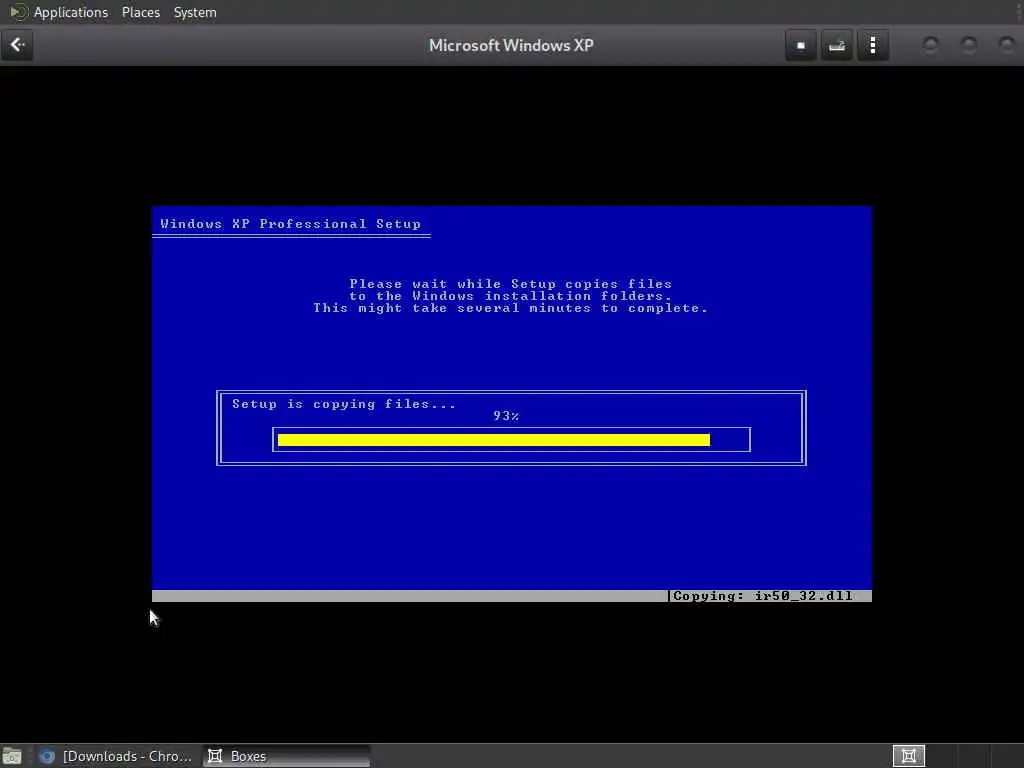Screen dimensions: 1024x768
Task: Click the middle window control circle
Action: coord(969,45)
